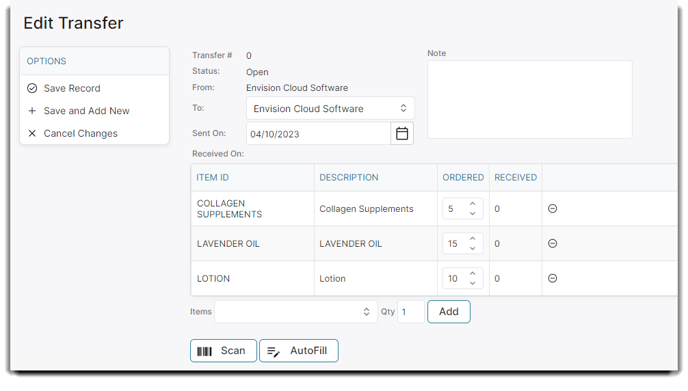The width and height of the screenshot is (688, 391).
Task: Open the Items dropdown
Action: [x=296, y=312]
